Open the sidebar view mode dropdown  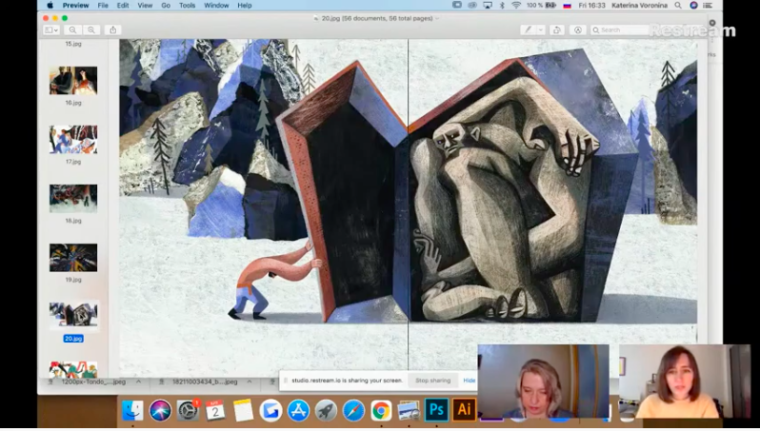(x=52, y=30)
